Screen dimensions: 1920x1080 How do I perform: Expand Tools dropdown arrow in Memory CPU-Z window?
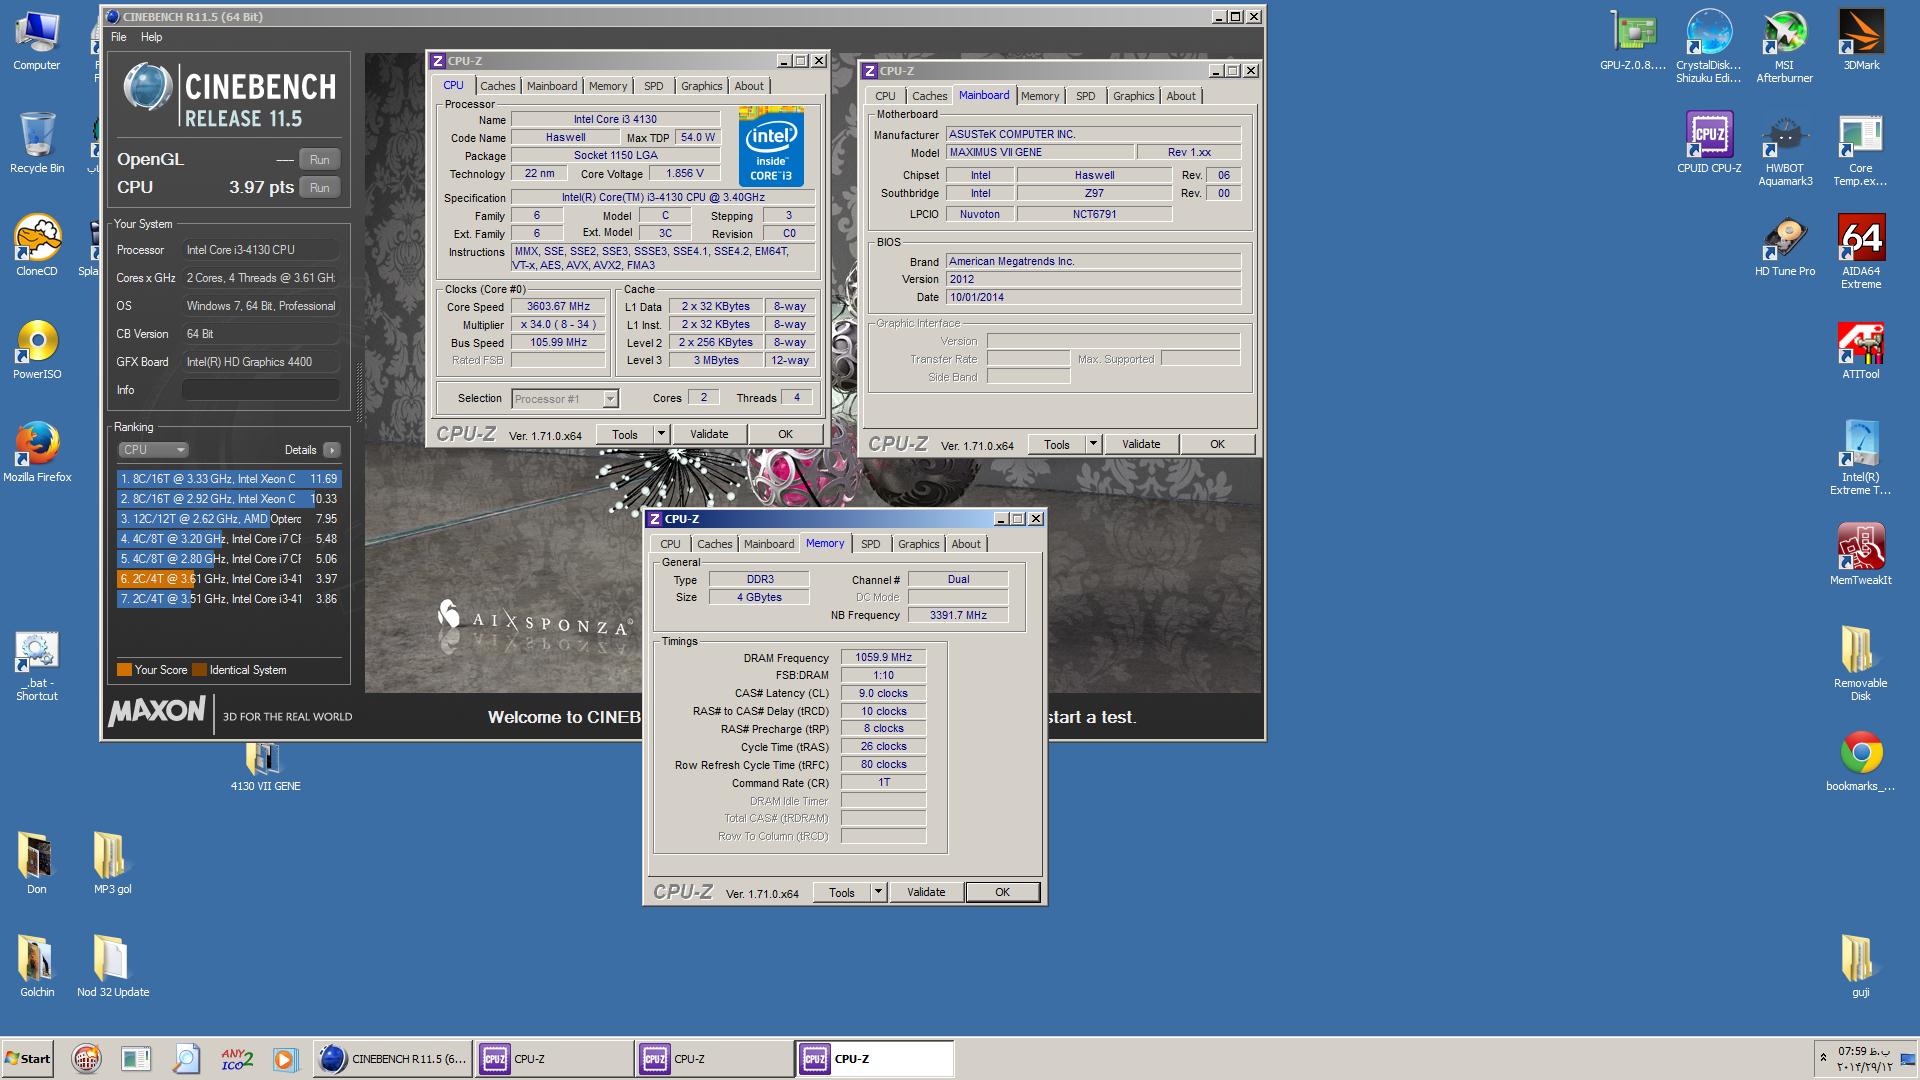pyautogui.click(x=878, y=892)
